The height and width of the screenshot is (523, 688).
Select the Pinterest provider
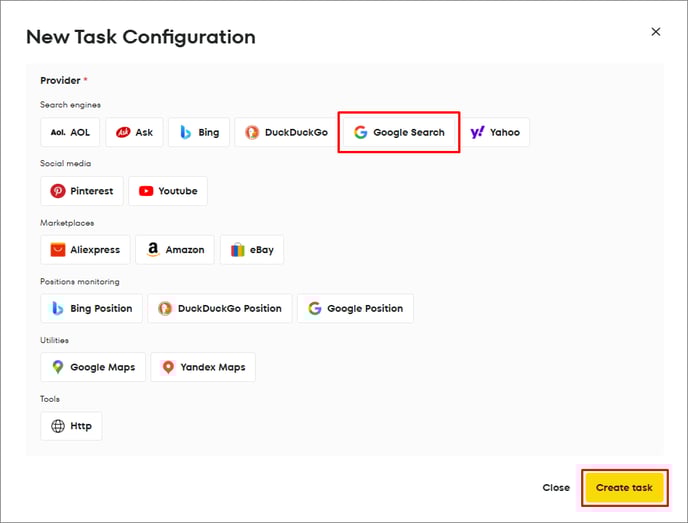pos(82,191)
